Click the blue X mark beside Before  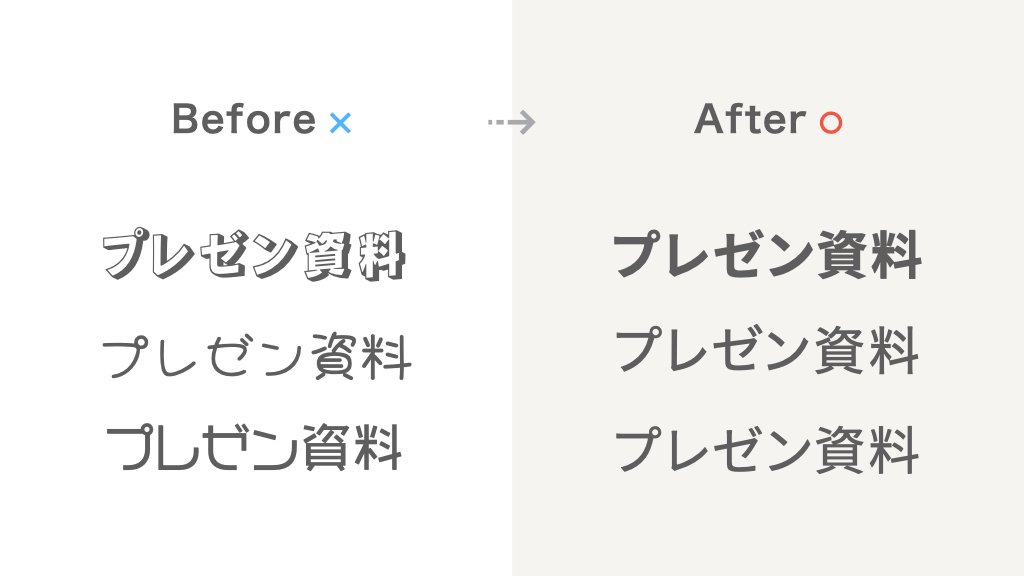click(340, 123)
